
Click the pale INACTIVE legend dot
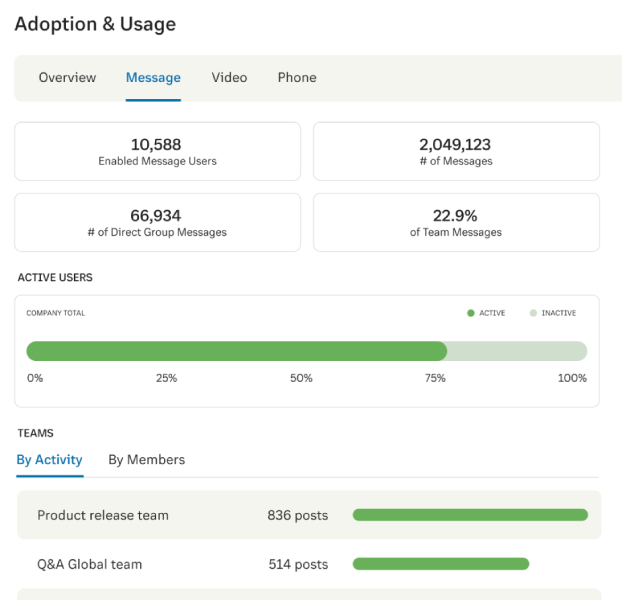point(533,313)
